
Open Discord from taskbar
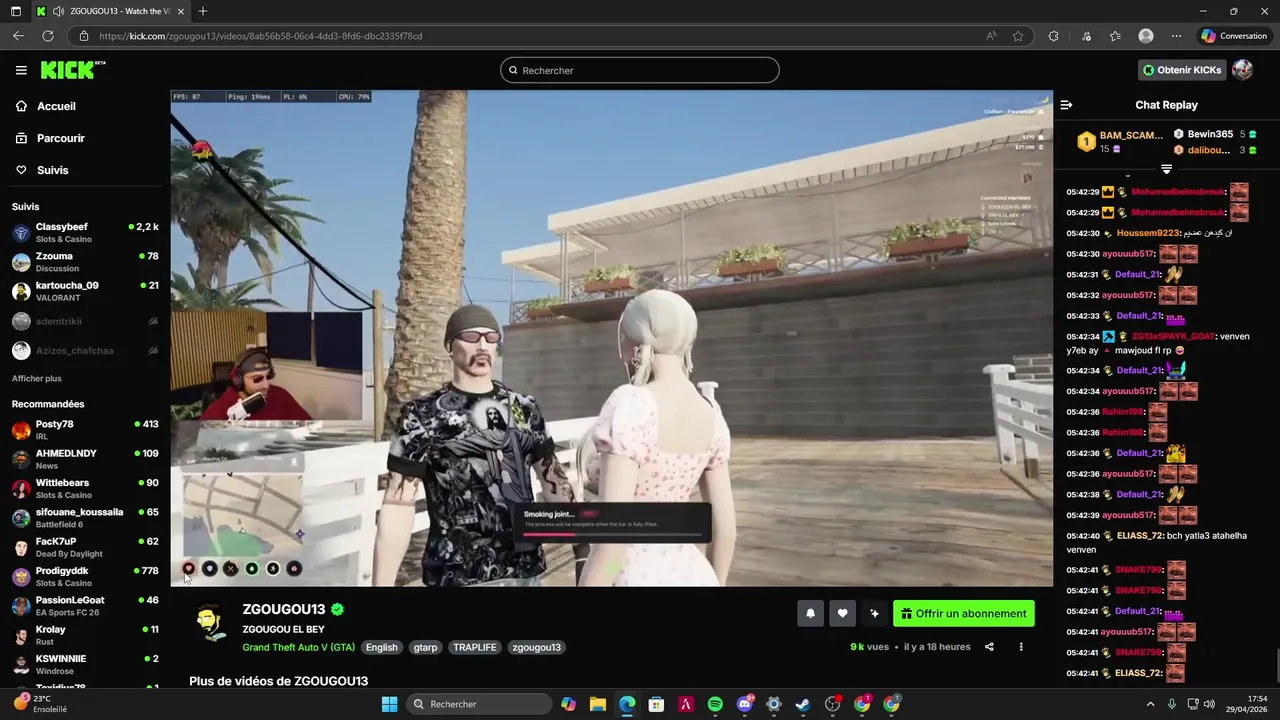(744, 704)
